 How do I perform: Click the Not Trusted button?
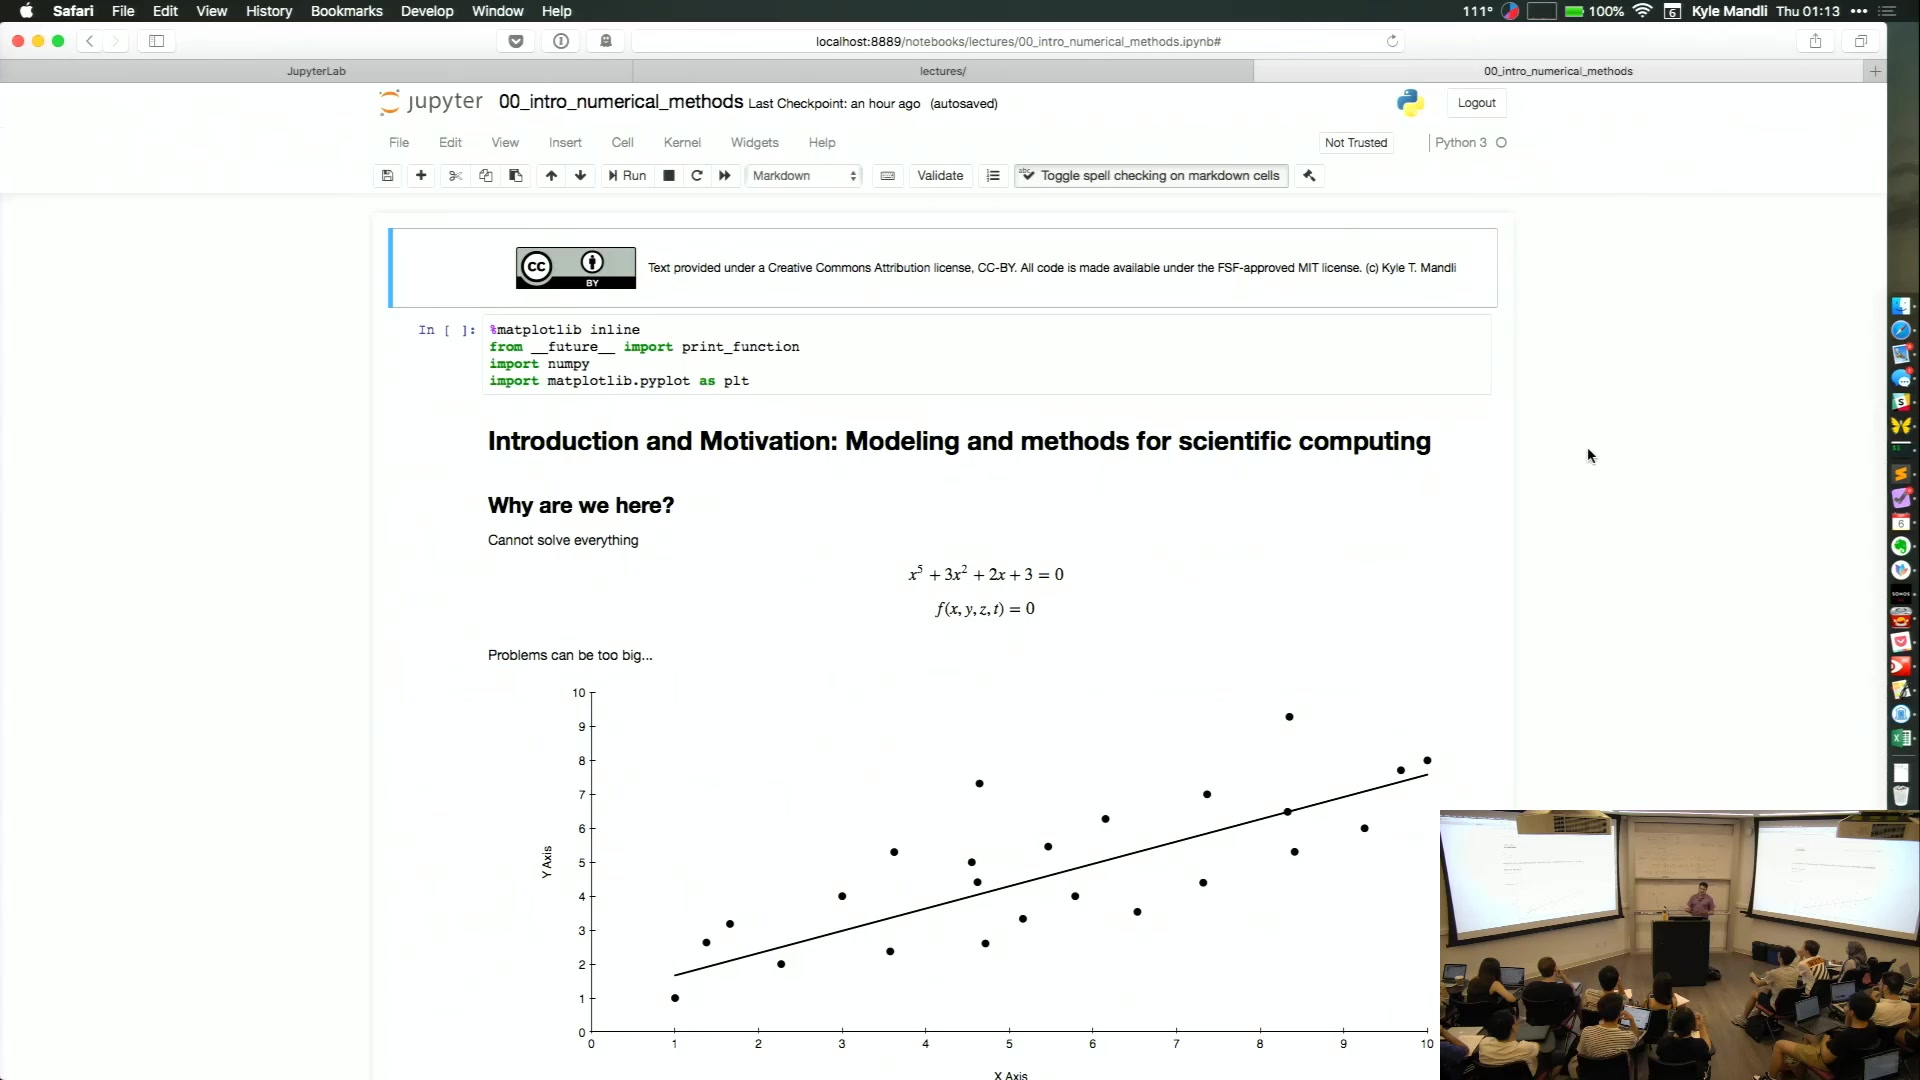[1356, 141]
